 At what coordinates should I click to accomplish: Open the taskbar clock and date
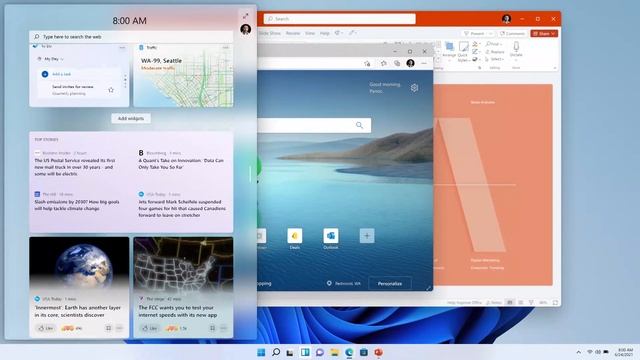(x=624, y=352)
